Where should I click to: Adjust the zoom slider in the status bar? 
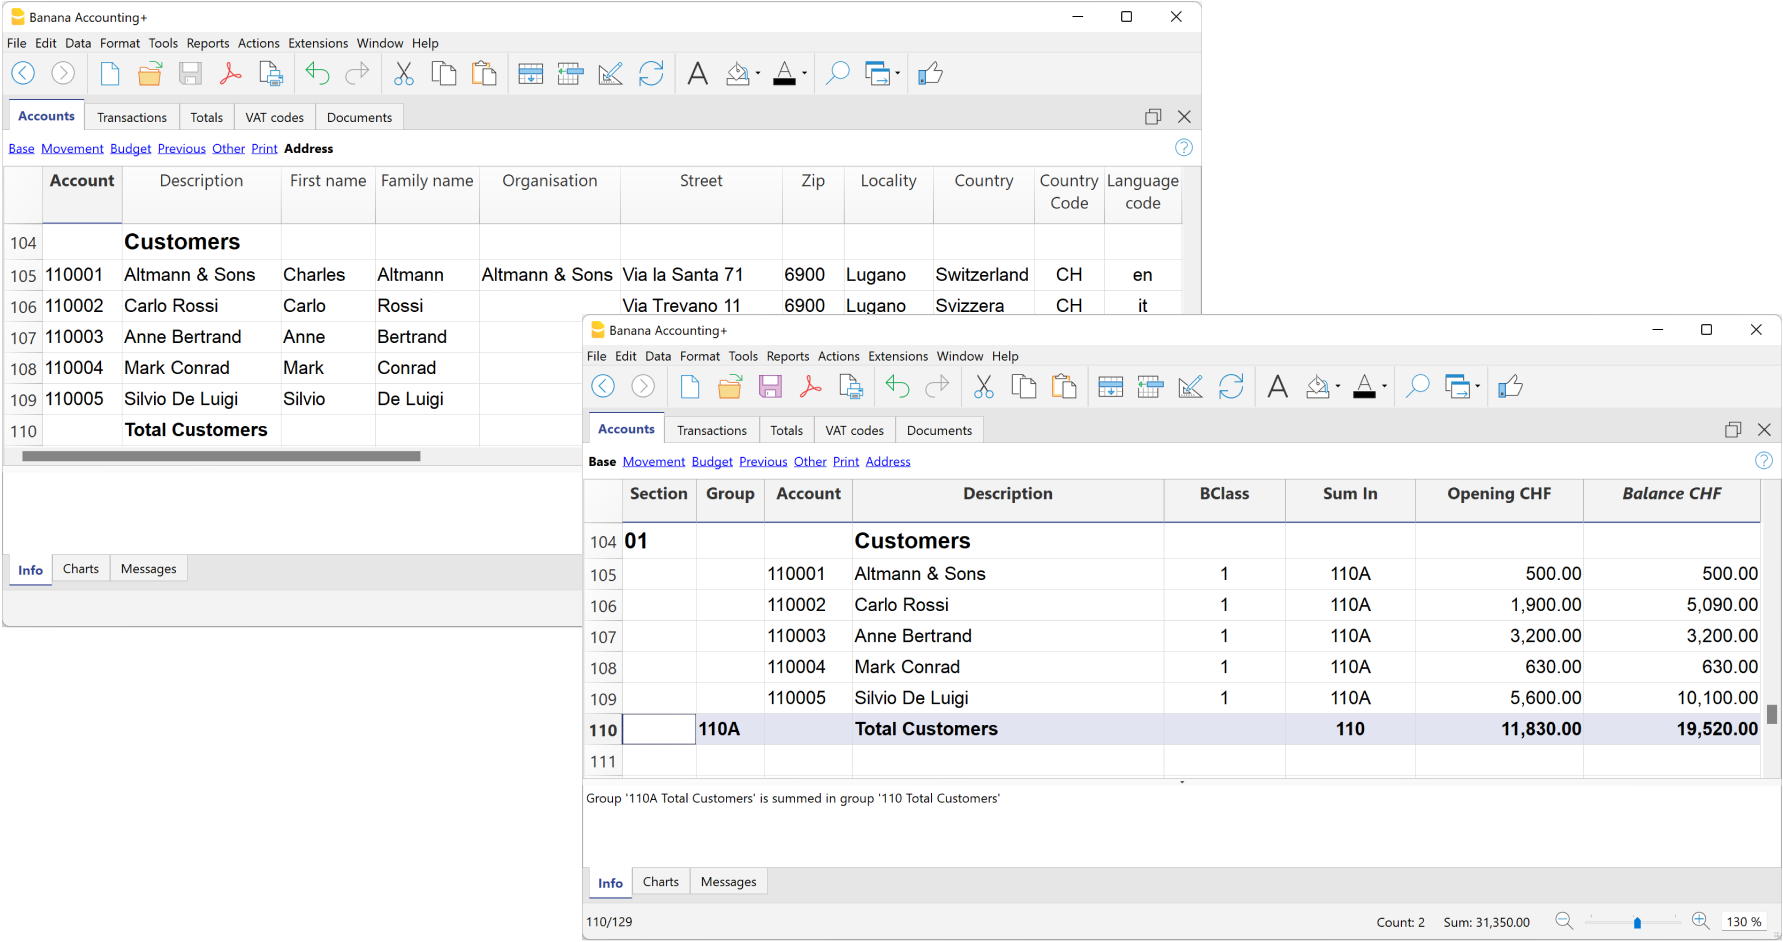1637,922
